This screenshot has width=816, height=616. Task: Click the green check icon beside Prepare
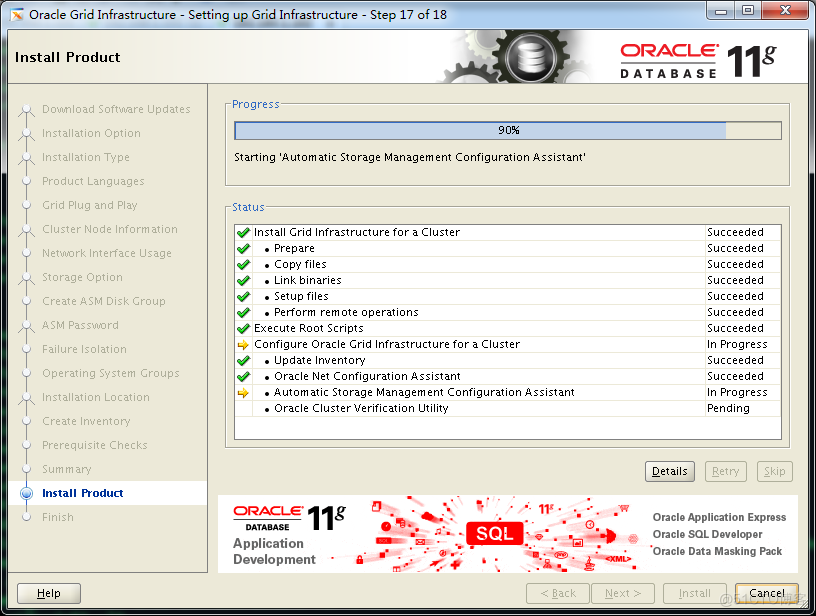tap(243, 249)
